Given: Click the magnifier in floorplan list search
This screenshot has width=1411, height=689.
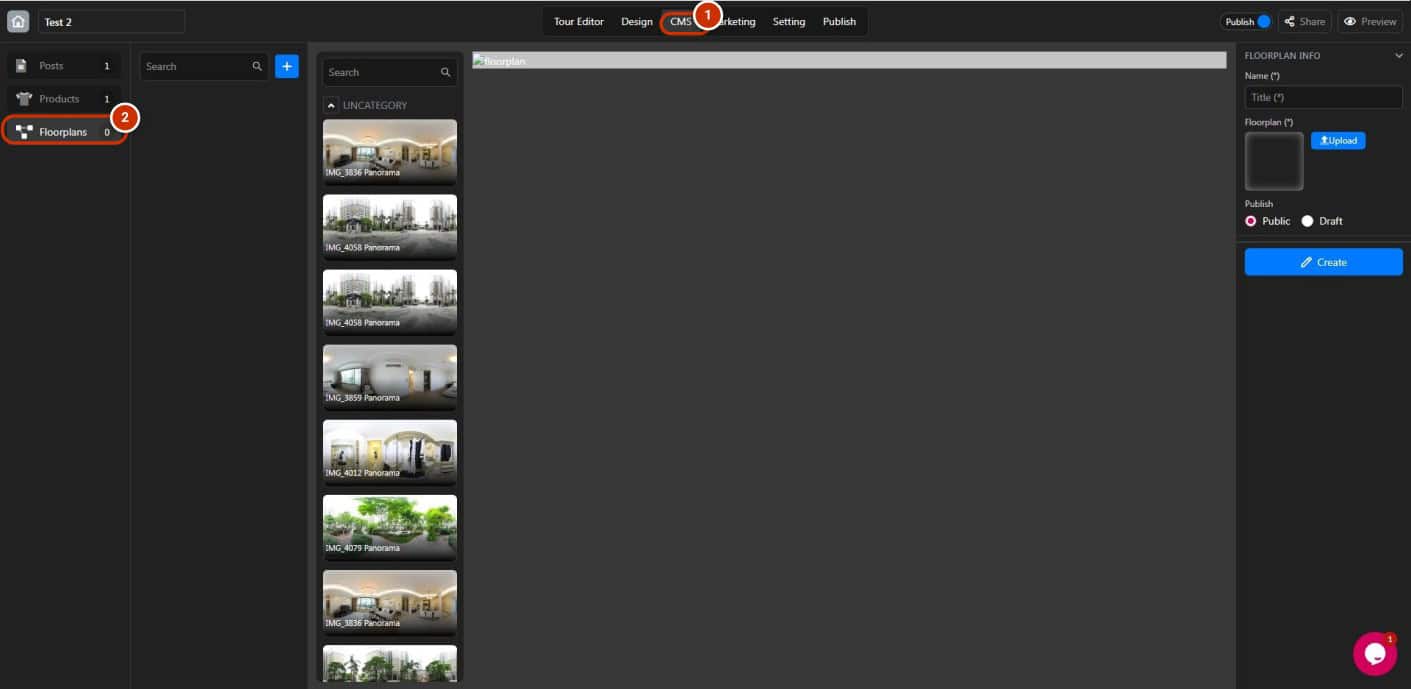Looking at the screenshot, I should point(257,66).
